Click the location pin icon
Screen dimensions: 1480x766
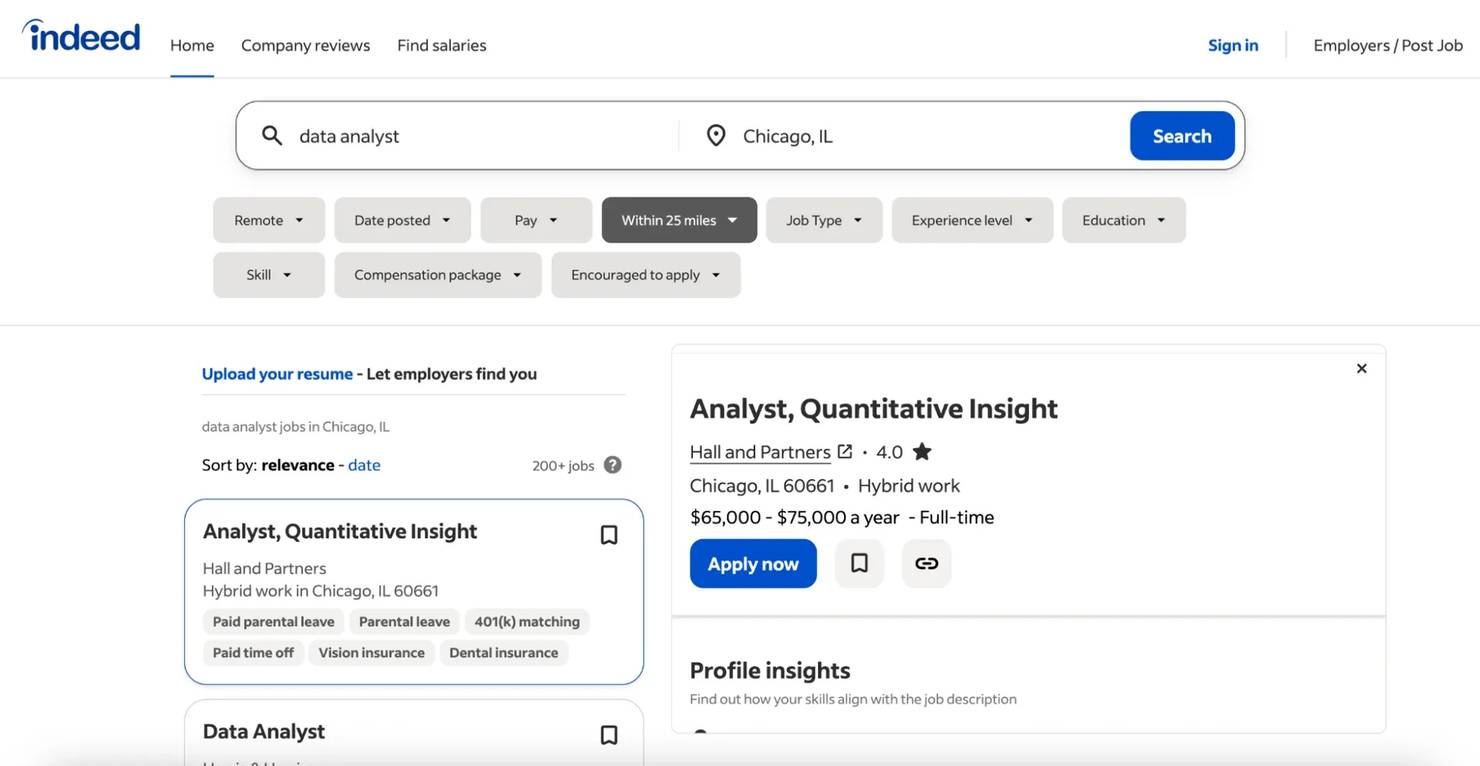click(716, 136)
